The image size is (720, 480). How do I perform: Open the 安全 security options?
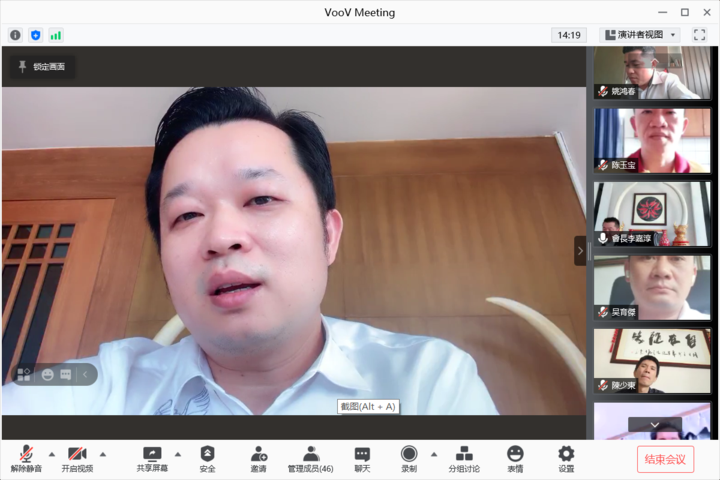pyautogui.click(x=207, y=459)
